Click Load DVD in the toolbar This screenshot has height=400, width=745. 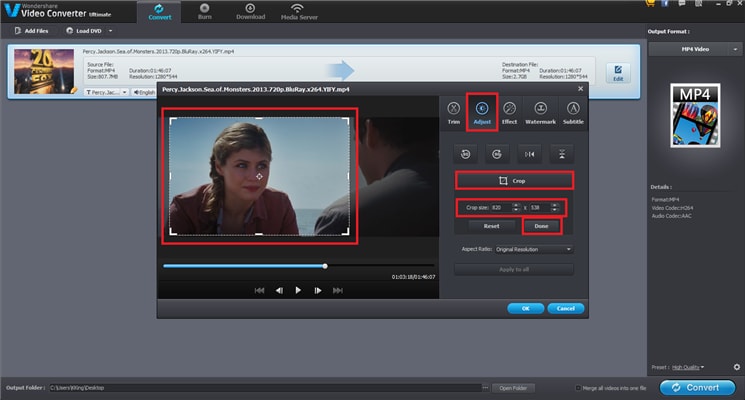point(84,31)
